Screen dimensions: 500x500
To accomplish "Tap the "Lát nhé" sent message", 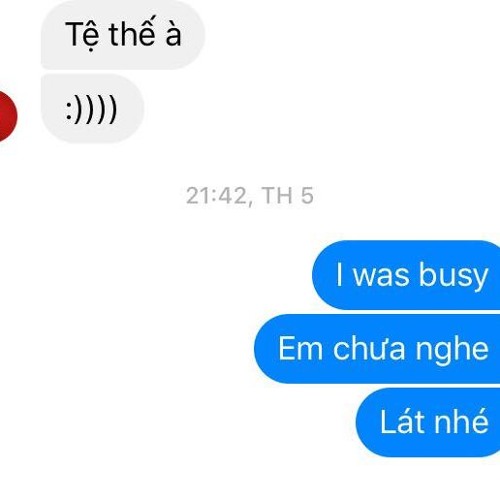I will pyautogui.click(x=428, y=422).
